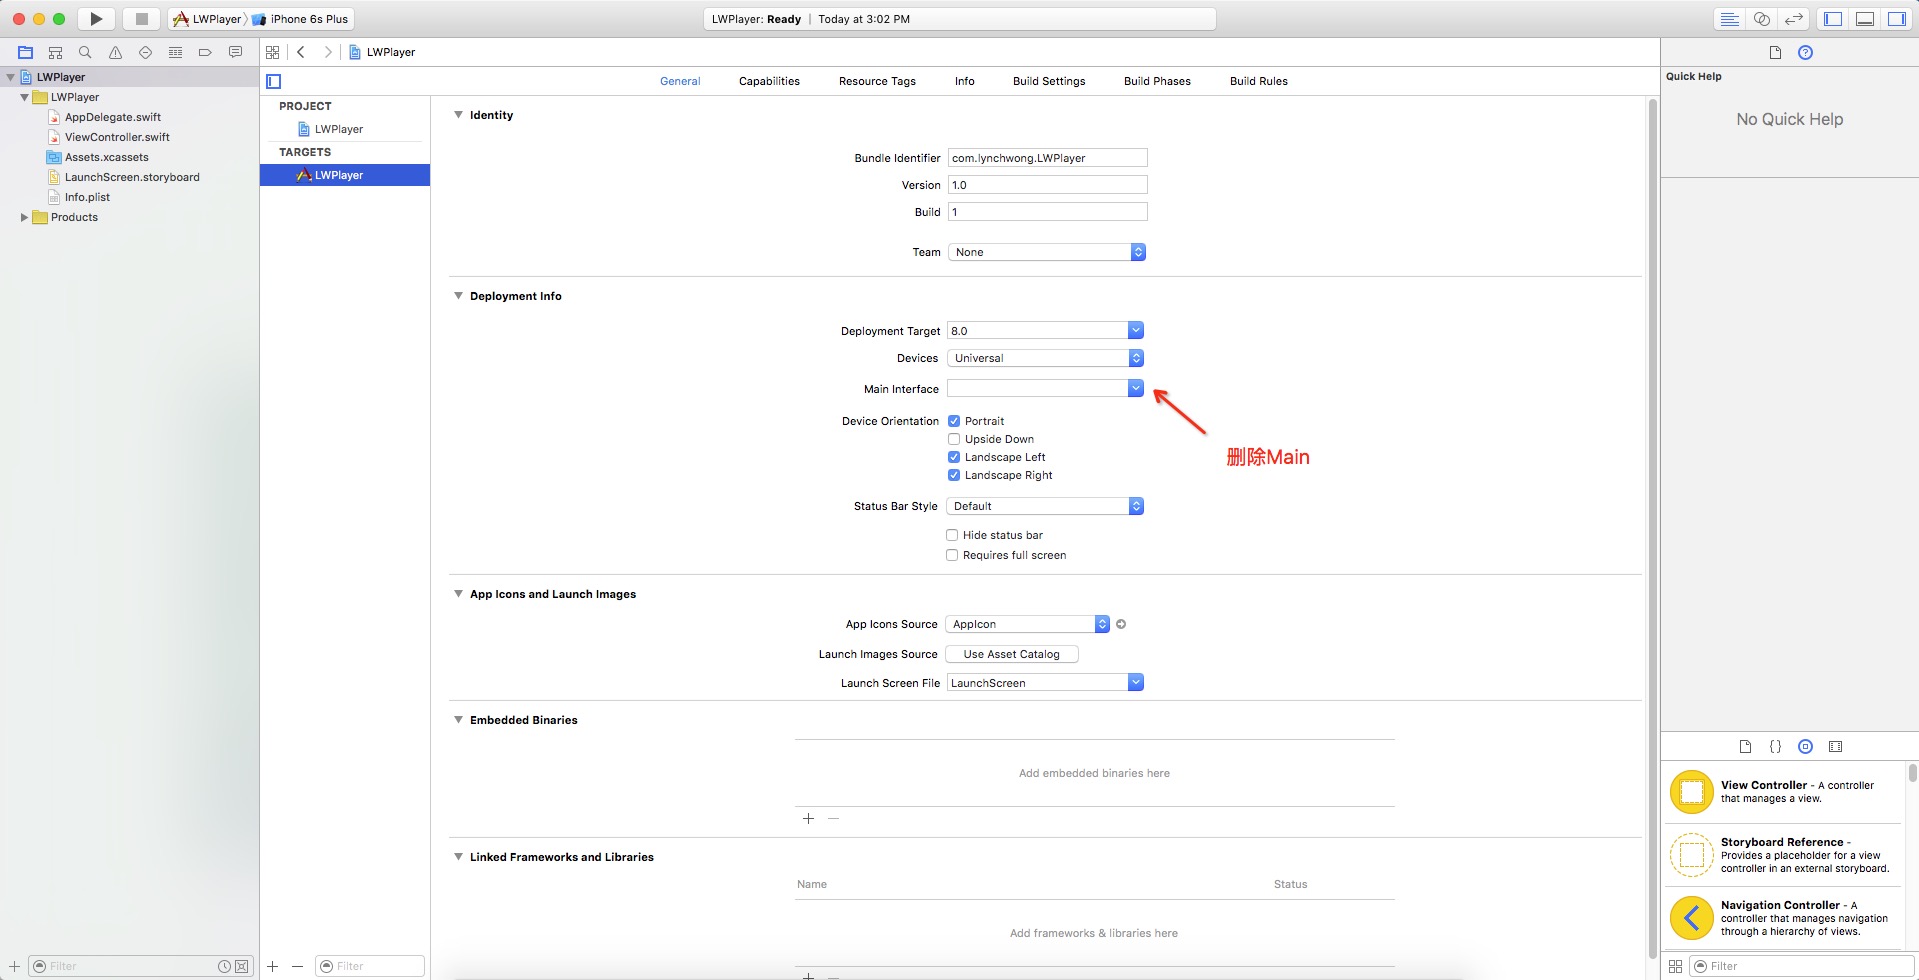Switch to the Info tab
Viewport: 1919px width, 980px height.
click(x=964, y=81)
